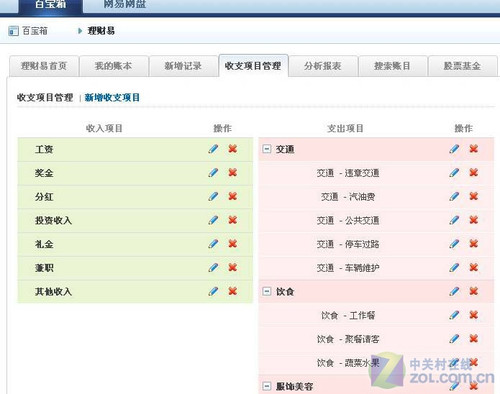
Task: Delete the 奖金 income item
Action: click(233, 172)
